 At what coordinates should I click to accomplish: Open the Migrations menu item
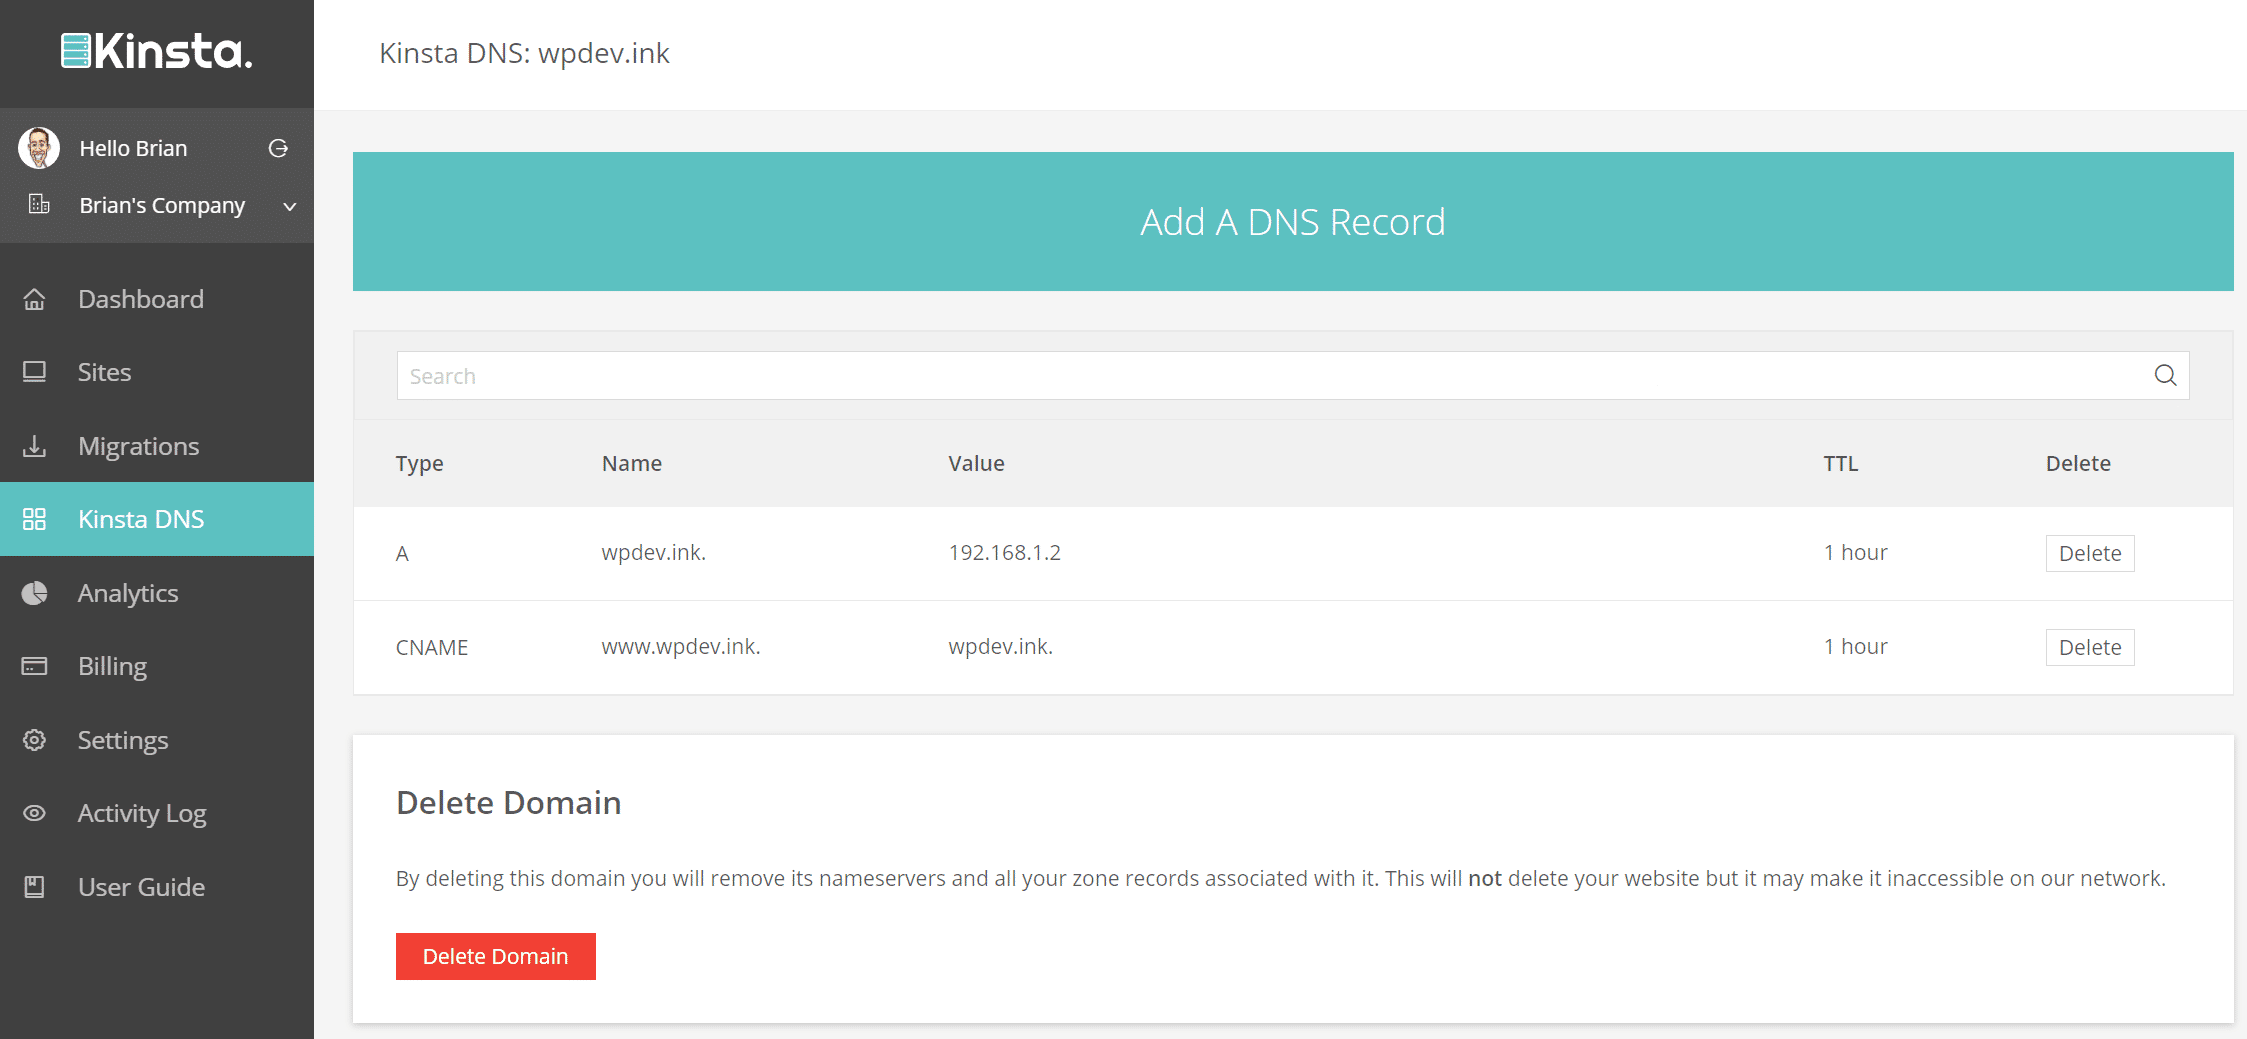point(157,446)
